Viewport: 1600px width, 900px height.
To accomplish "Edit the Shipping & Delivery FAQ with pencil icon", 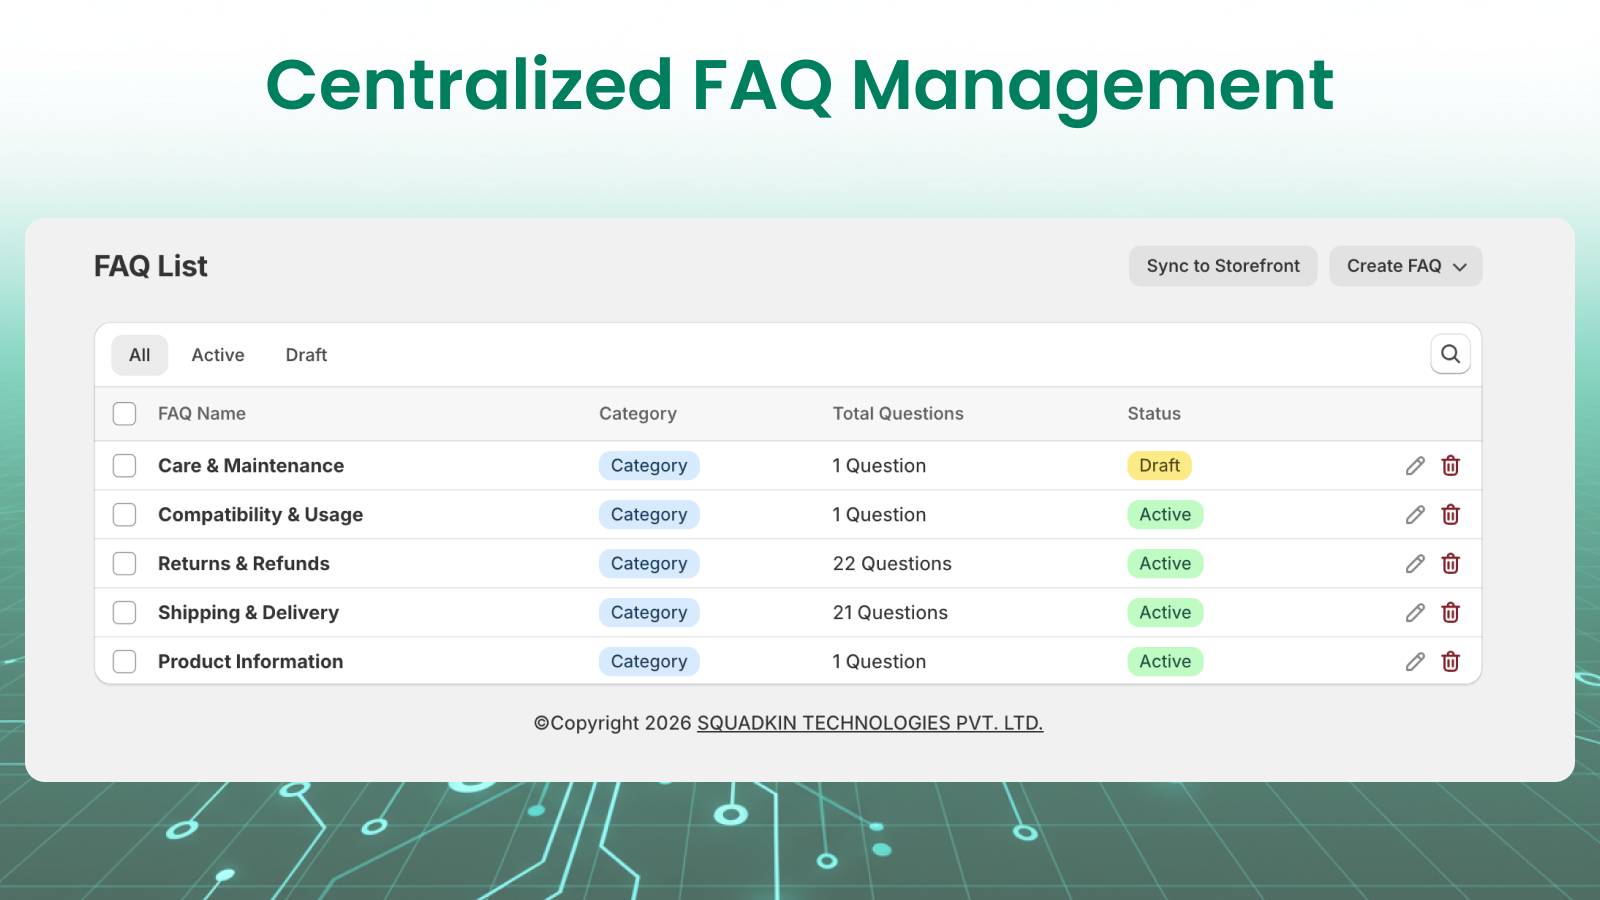I will (1415, 612).
